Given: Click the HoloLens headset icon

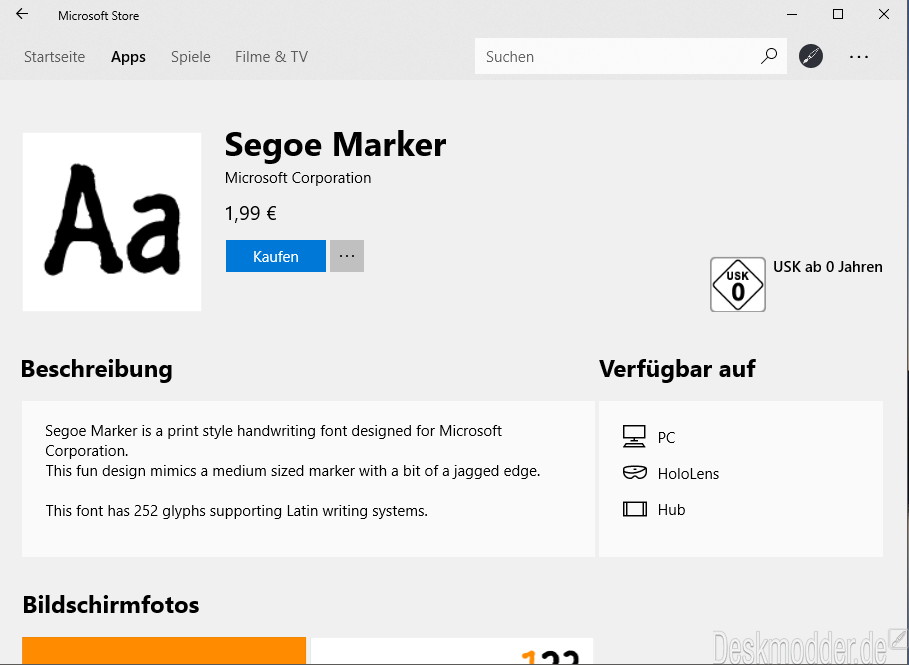Looking at the screenshot, I should click(x=634, y=473).
